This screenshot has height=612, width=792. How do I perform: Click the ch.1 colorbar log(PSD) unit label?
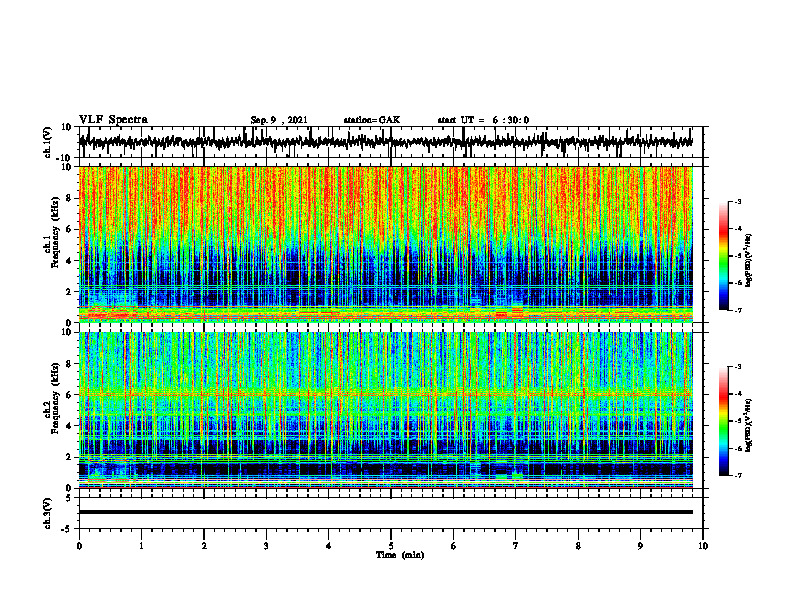[x=749, y=260]
